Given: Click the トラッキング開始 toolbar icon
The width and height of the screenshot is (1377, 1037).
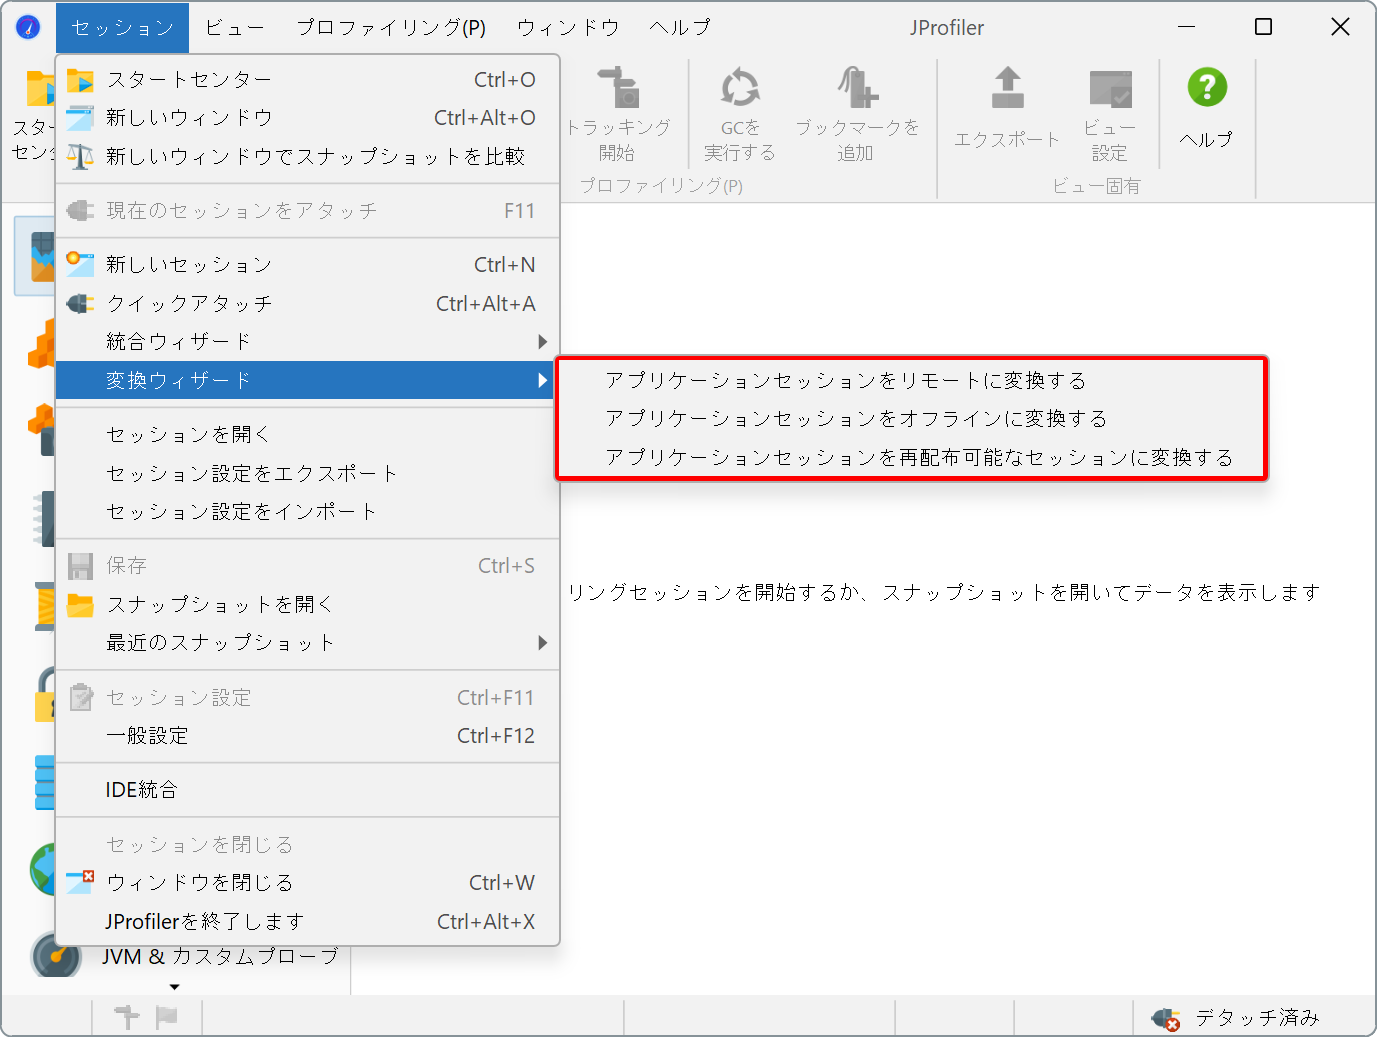Looking at the screenshot, I should coord(618,88).
